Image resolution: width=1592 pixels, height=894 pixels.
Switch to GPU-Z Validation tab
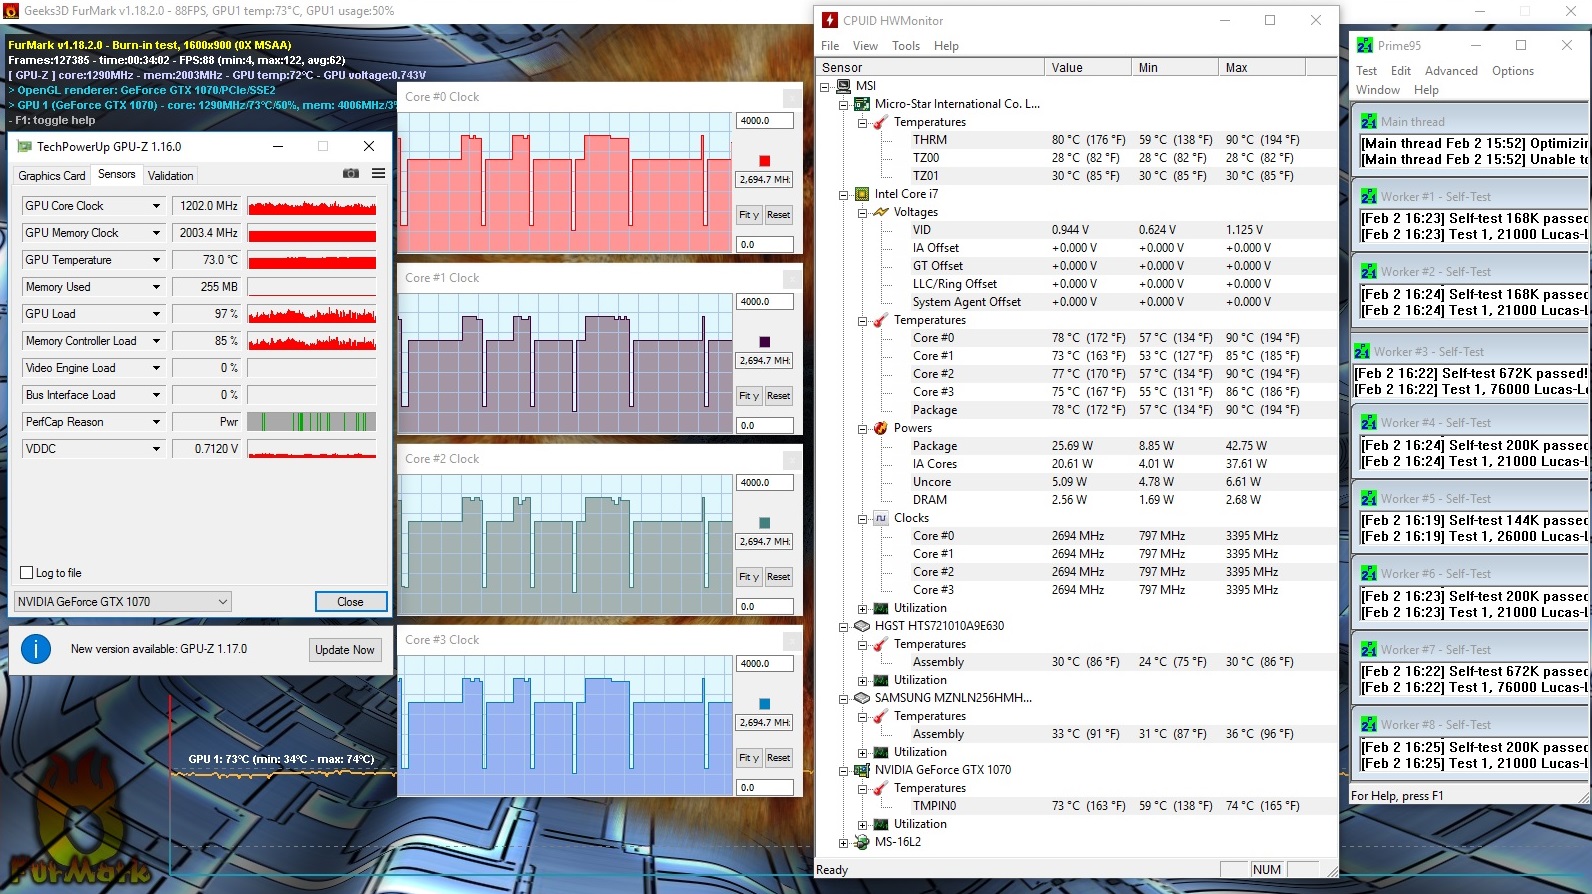[171, 176]
